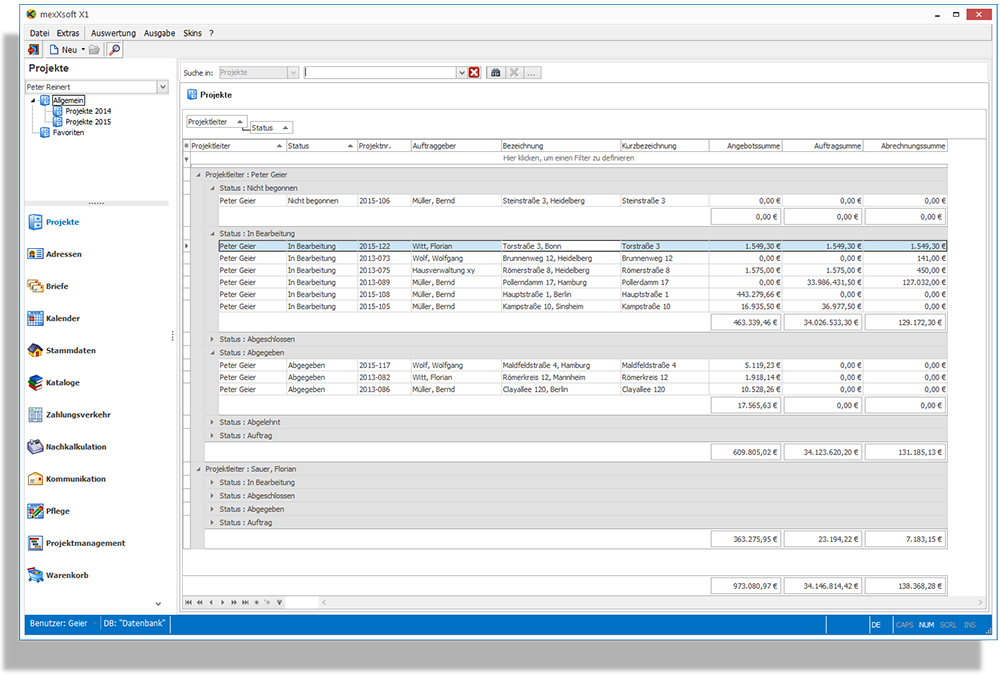Open the Skins menu
Screen dimensions: 1000x681
192,33
